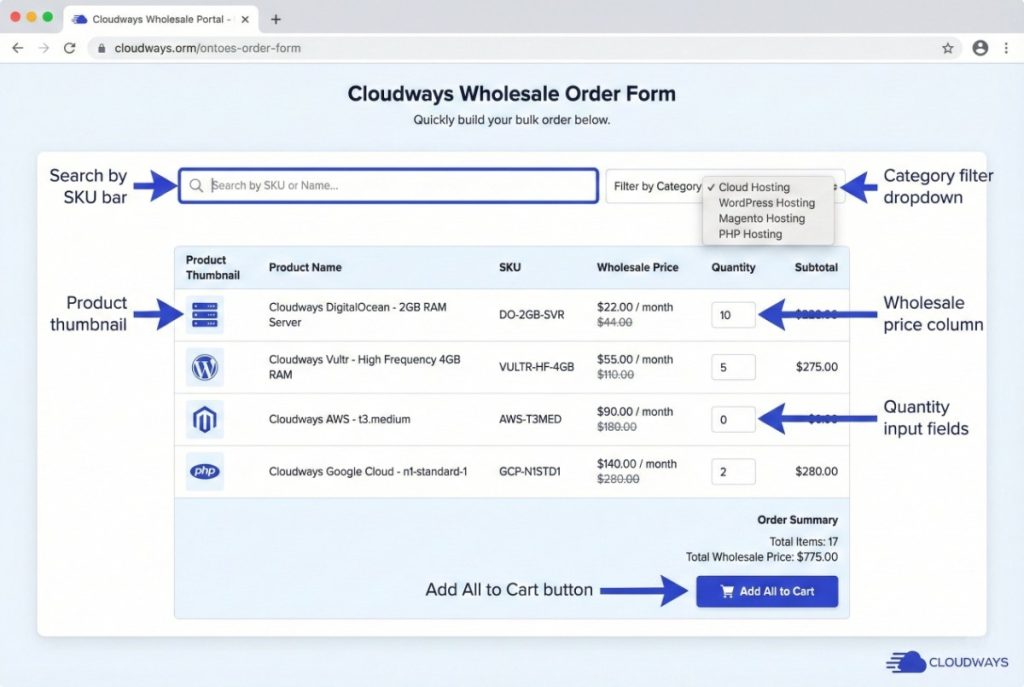Image resolution: width=1024 pixels, height=687 pixels.
Task: Bookmark the page with the star icon
Action: point(948,48)
